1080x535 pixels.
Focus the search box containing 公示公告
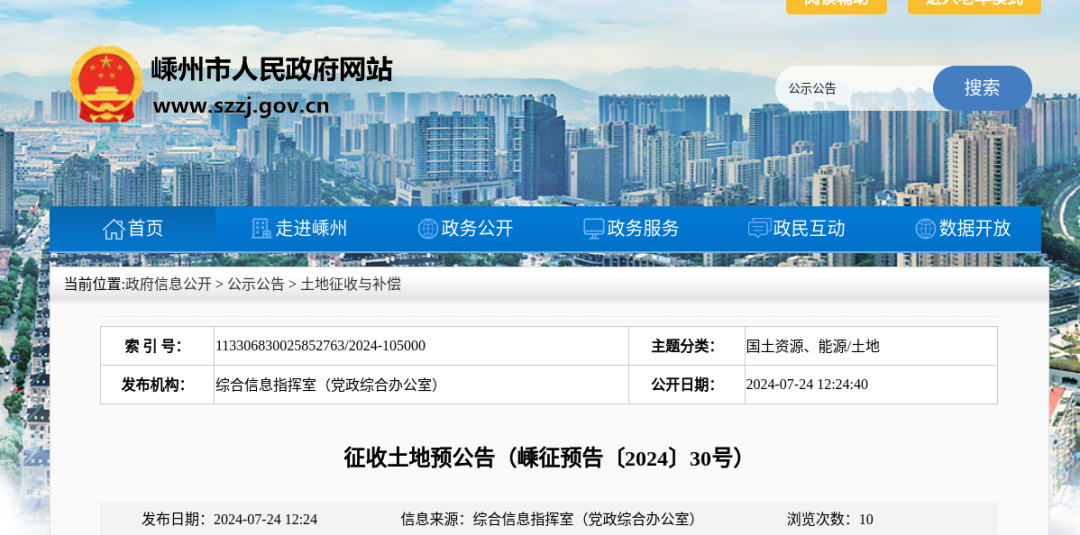(855, 89)
